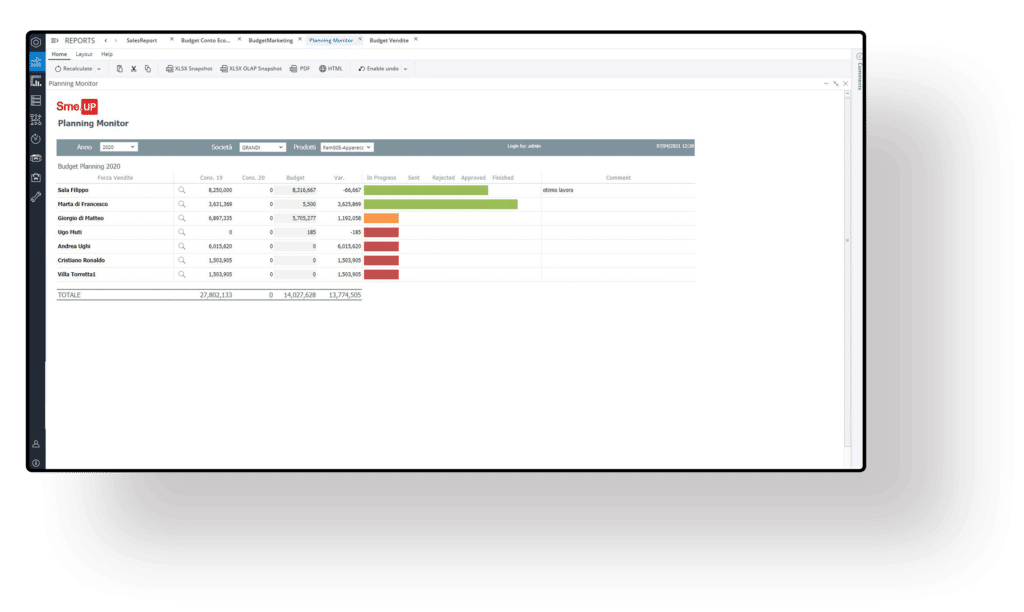Switch to the SalesReport tab
The height and width of the screenshot is (612, 1024).
142,41
